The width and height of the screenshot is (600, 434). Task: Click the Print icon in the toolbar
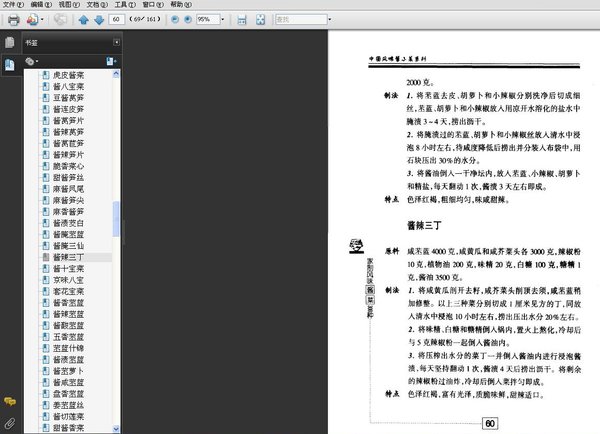[13, 19]
